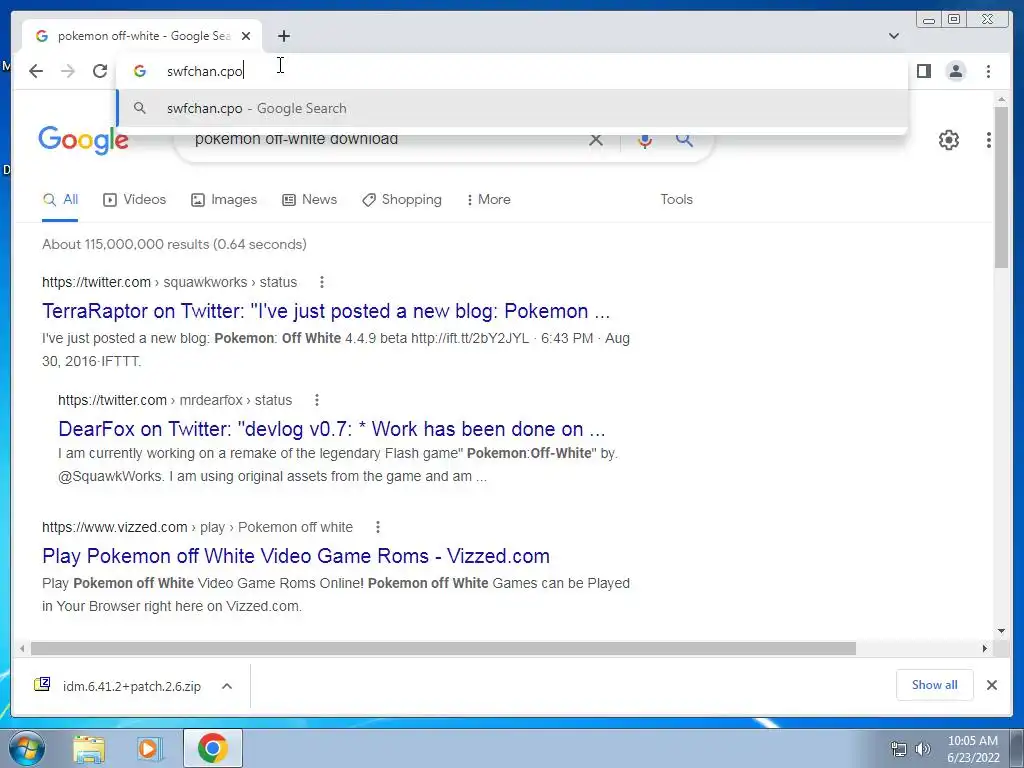Expand the download item options chevron
Screen dimensions: 1024x768
click(x=227, y=686)
